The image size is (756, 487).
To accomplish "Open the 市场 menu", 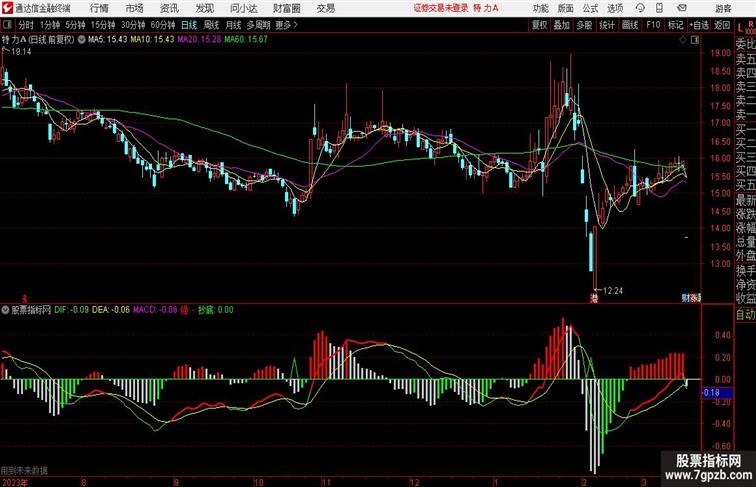I will 135,8.
